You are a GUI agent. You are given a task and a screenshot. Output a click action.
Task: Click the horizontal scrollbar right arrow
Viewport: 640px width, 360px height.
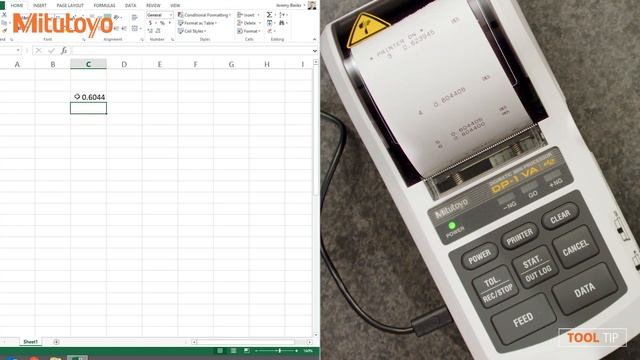click(310, 342)
